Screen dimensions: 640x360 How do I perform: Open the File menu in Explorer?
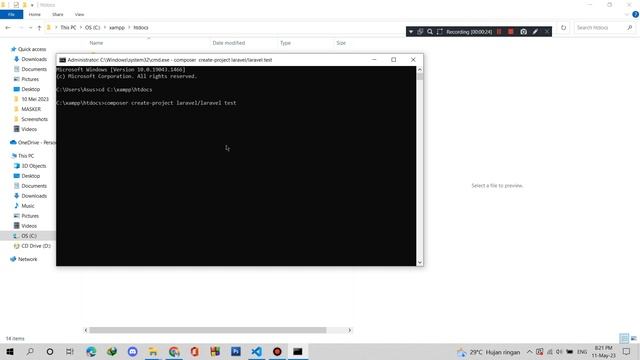point(11,14)
